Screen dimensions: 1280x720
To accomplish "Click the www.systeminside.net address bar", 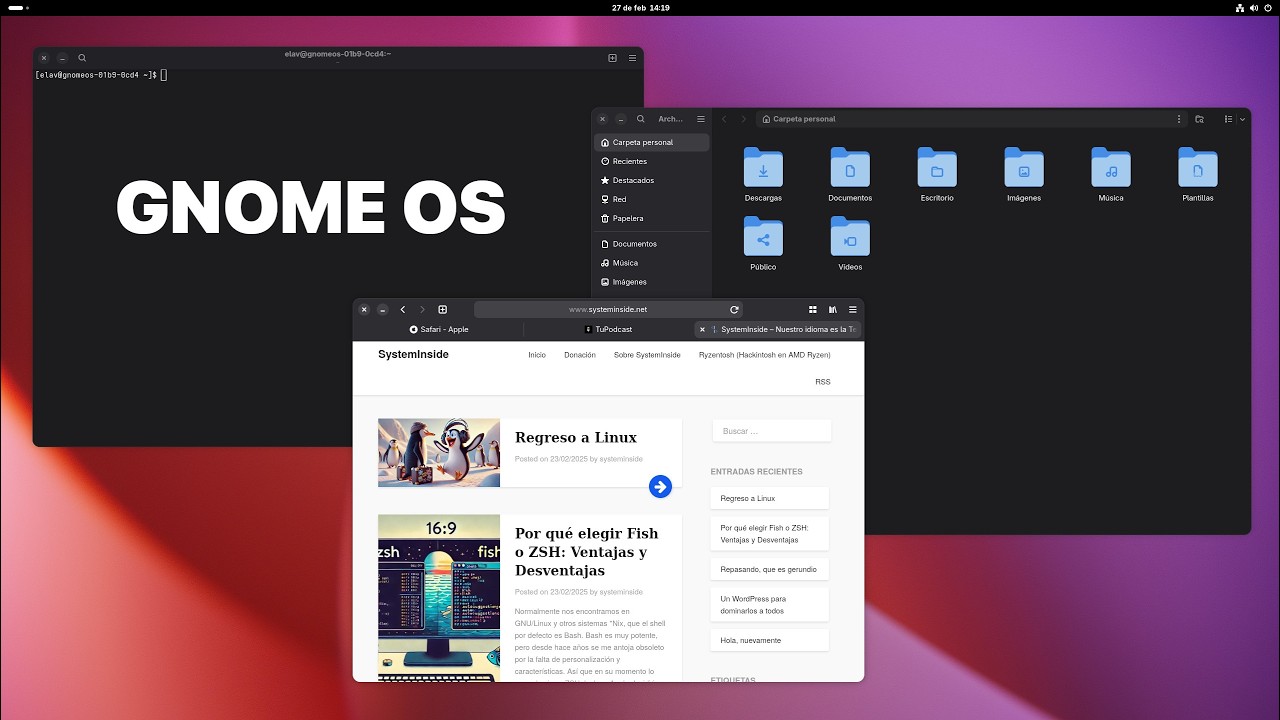I will click(x=608, y=310).
